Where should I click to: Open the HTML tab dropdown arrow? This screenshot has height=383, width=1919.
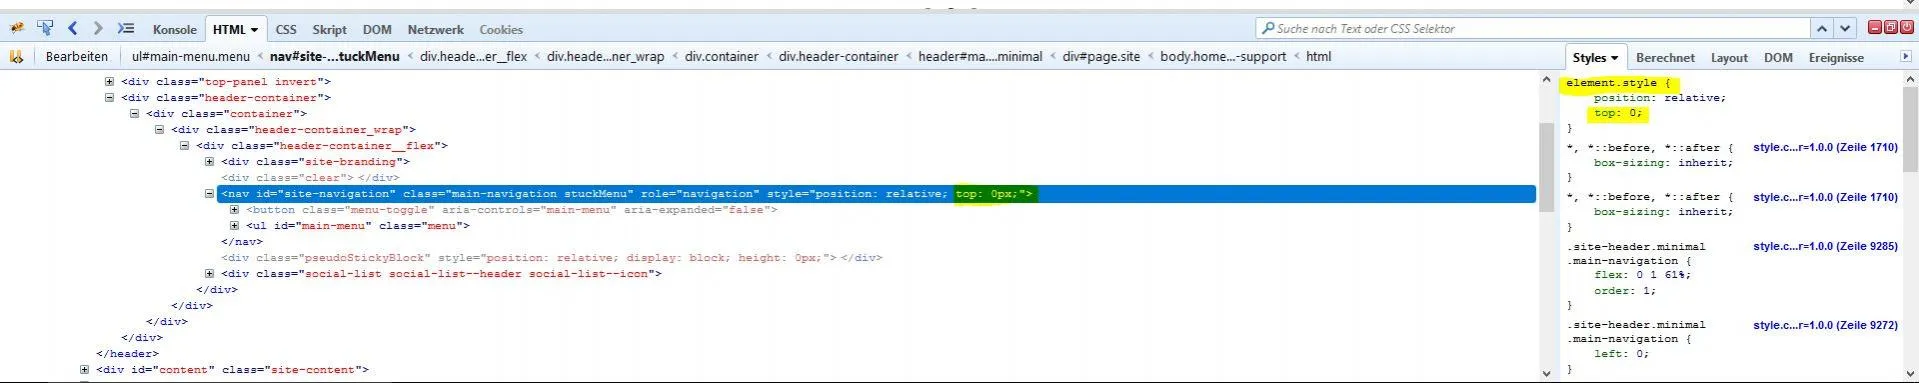(x=255, y=30)
